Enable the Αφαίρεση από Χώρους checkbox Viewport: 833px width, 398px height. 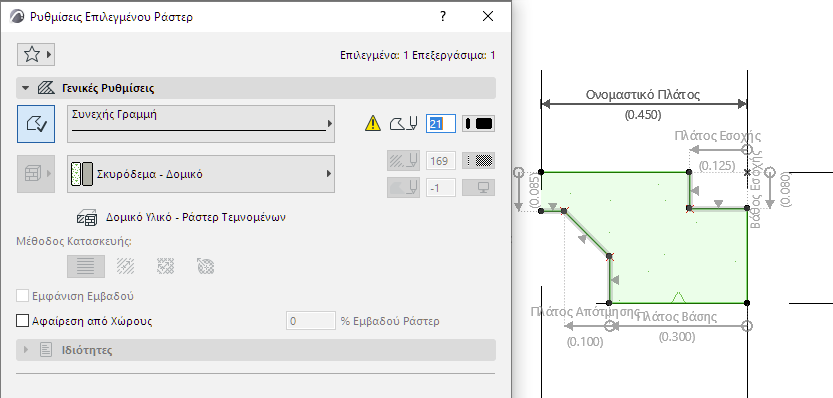[x=22, y=321]
